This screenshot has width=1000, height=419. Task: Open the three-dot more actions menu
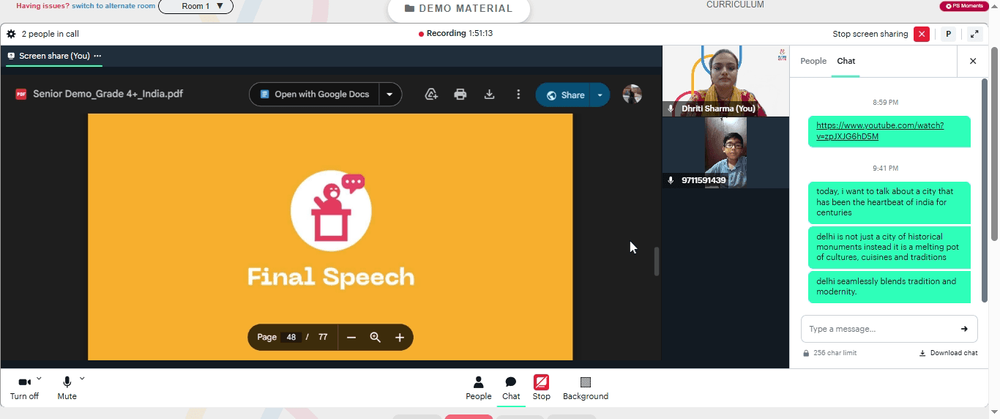pyautogui.click(x=518, y=94)
